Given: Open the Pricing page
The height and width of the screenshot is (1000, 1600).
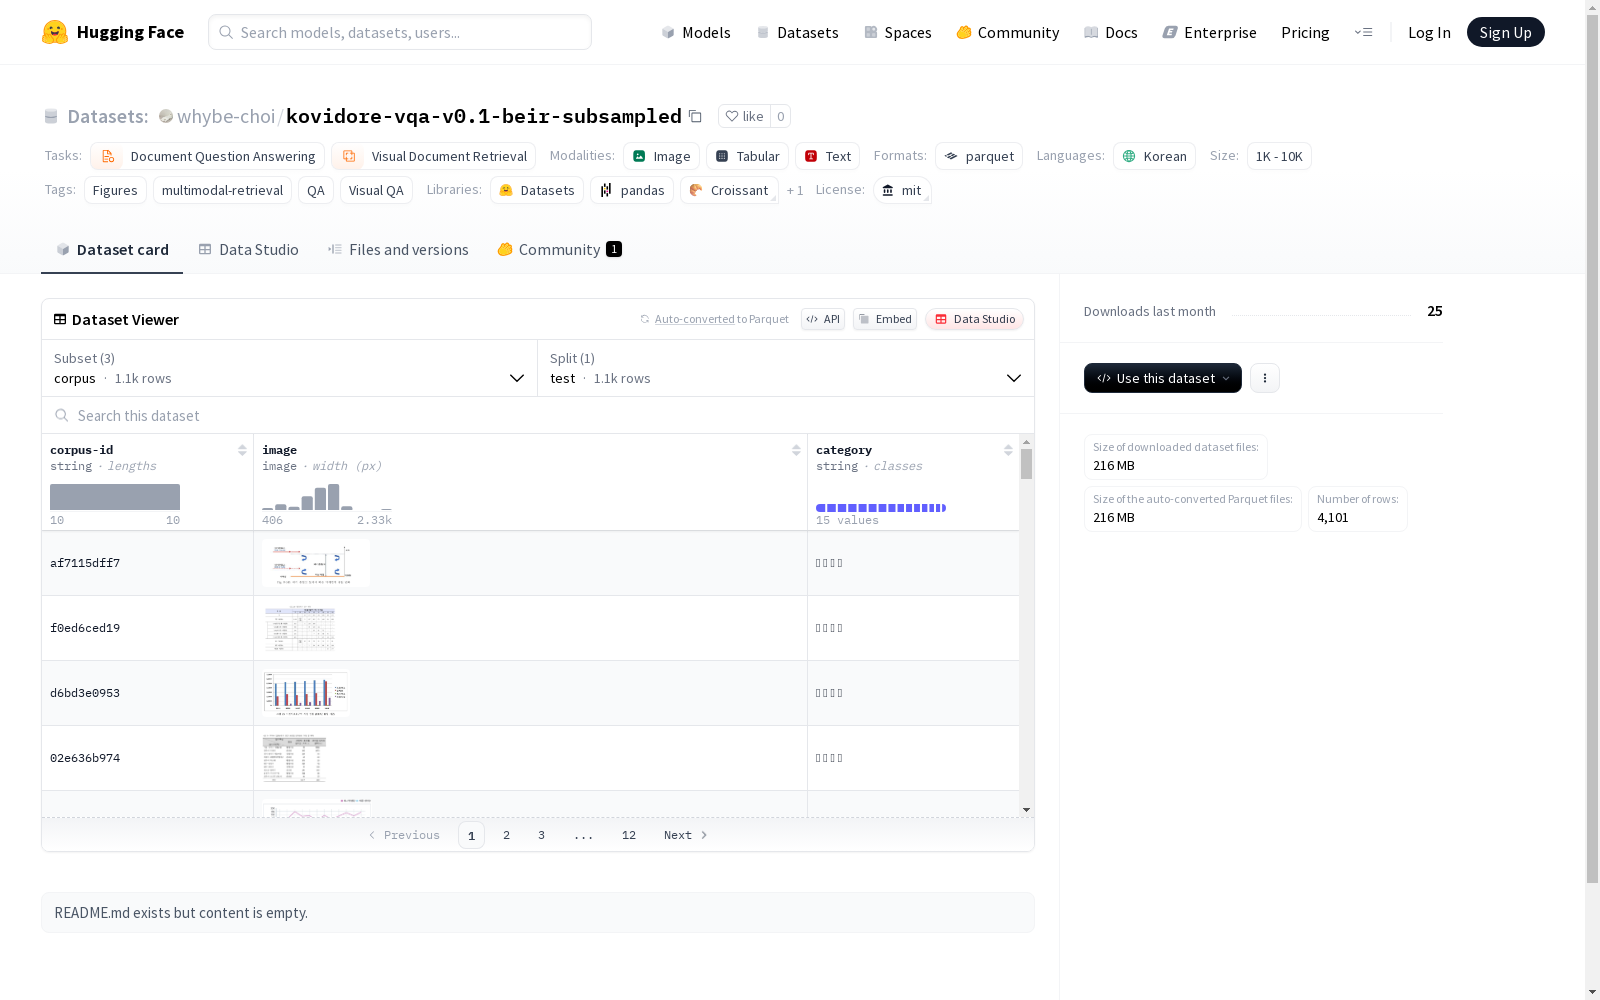Looking at the screenshot, I should [1305, 32].
